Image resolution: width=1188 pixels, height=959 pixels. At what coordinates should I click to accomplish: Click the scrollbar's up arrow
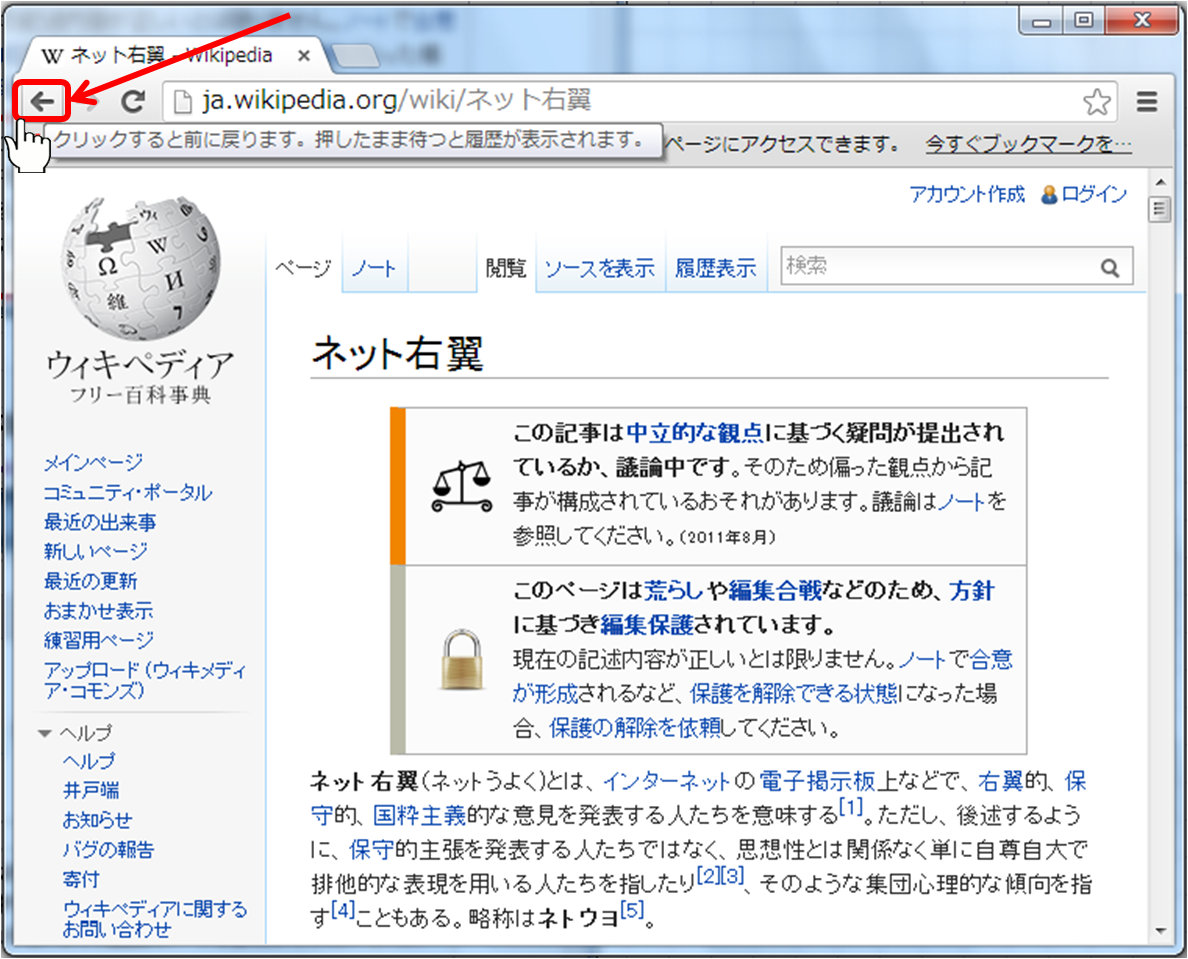click(x=1162, y=181)
